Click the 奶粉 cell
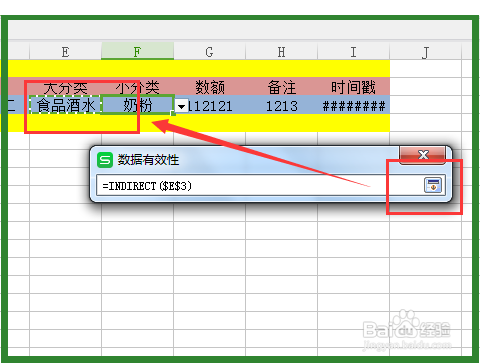The height and width of the screenshot is (363, 480). coord(137,105)
